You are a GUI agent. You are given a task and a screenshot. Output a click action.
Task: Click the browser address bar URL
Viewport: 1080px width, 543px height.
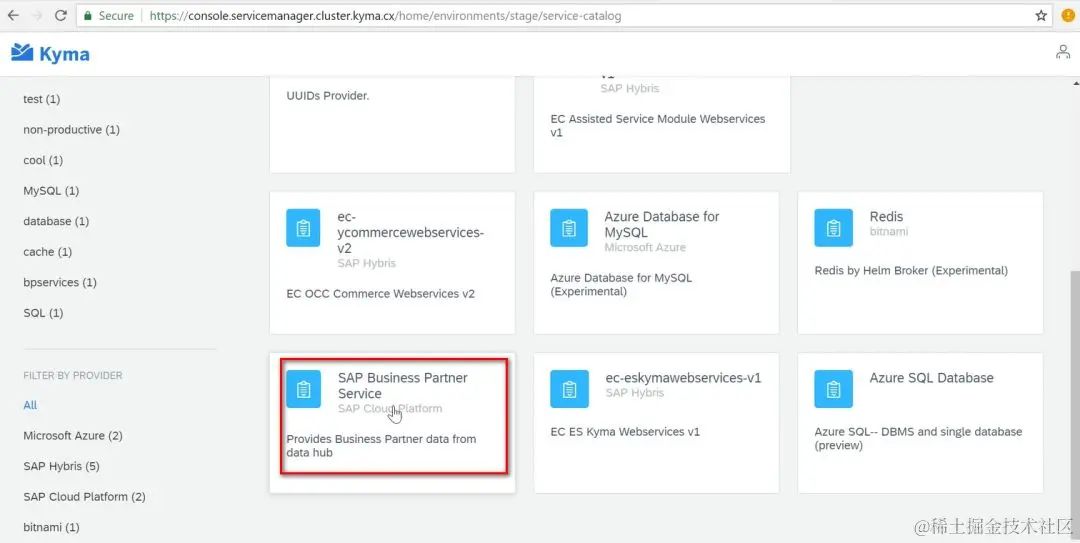coord(385,15)
